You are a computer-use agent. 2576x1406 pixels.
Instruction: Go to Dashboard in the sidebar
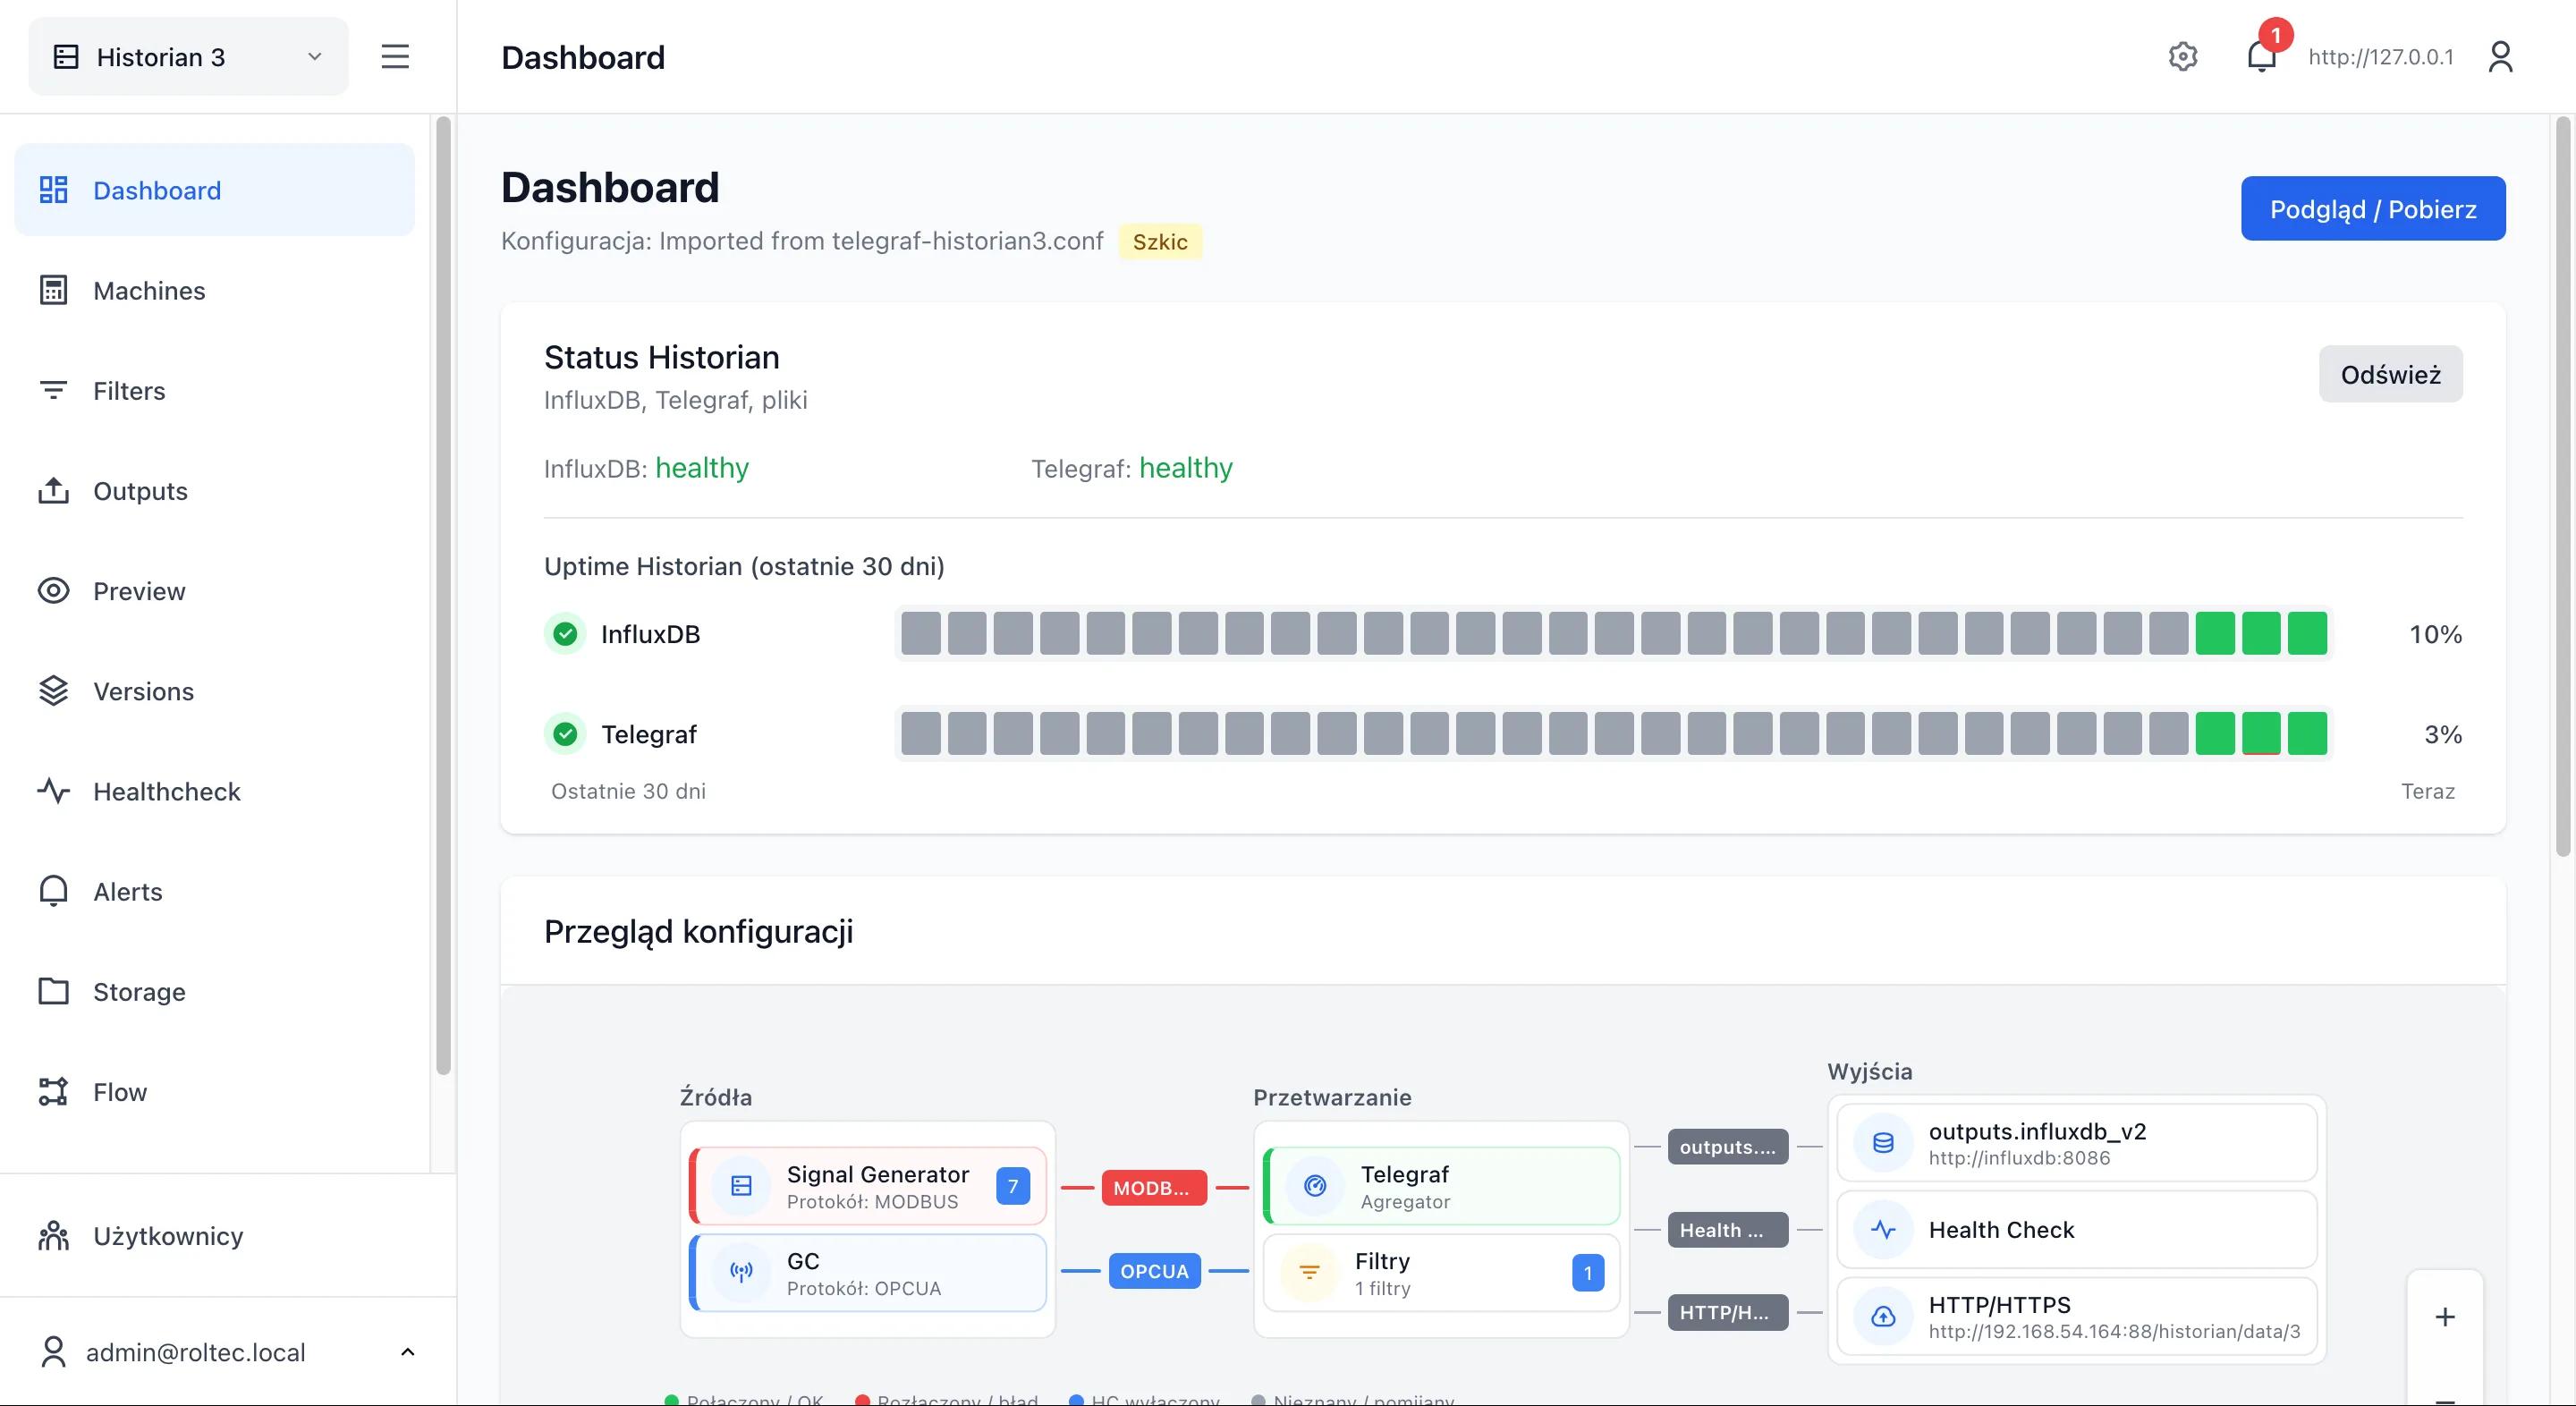(214, 190)
